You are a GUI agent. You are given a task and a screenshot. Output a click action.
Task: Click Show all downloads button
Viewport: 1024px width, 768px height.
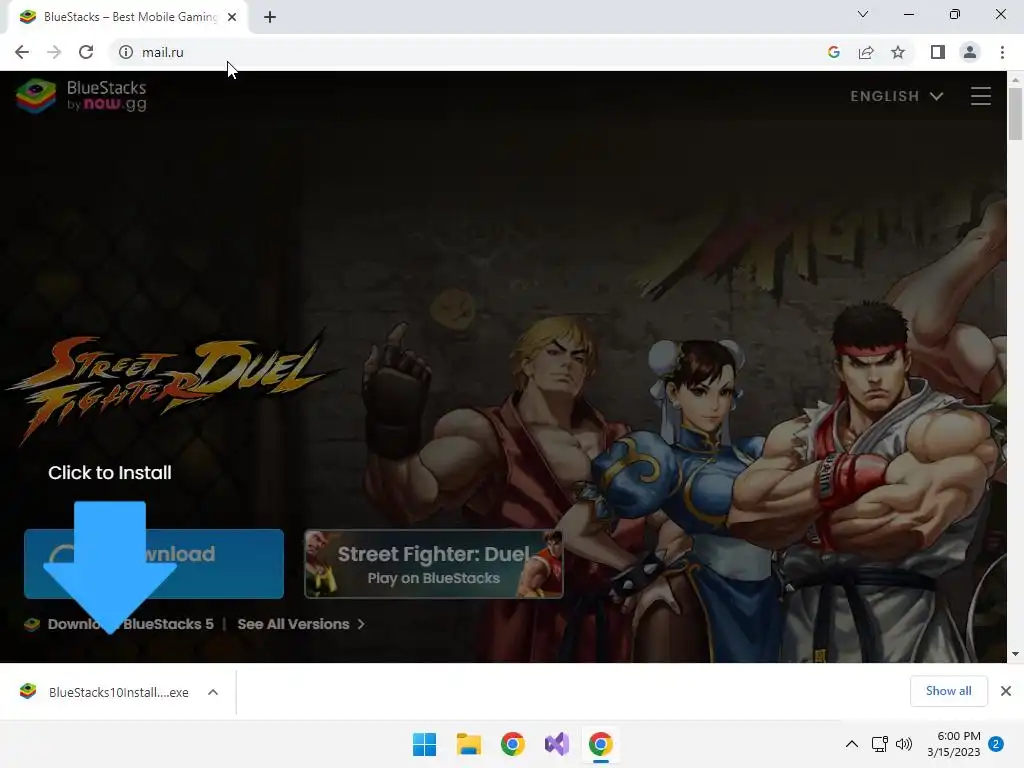point(948,691)
